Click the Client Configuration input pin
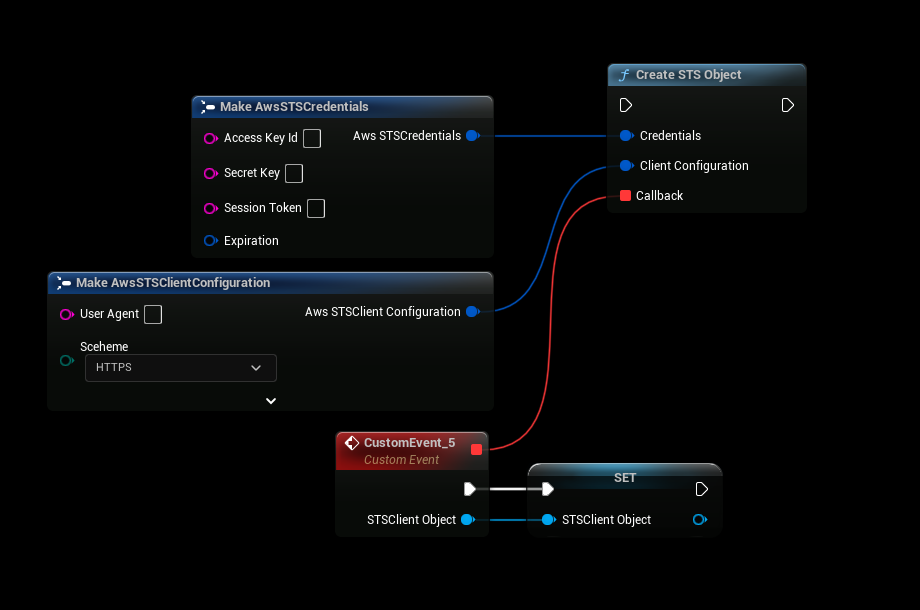Image resolution: width=920 pixels, height=610 pixels. (626, 166)
